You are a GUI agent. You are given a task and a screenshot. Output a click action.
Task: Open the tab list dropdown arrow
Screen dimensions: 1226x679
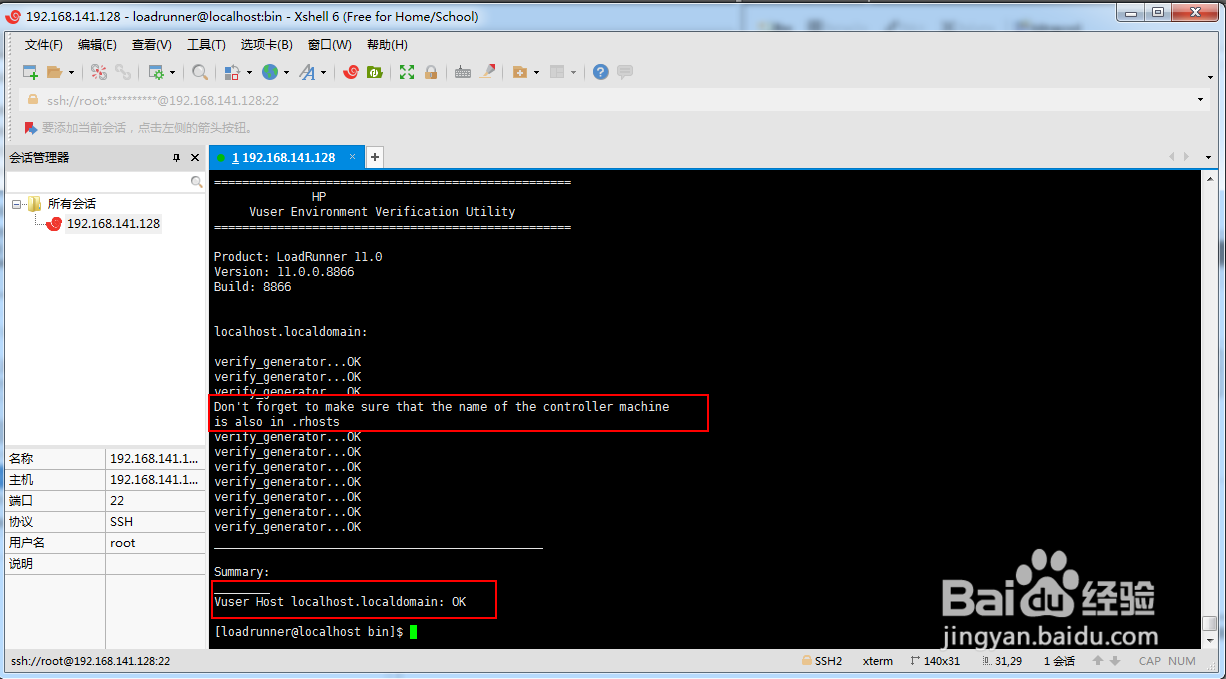[x=1208, y=157]
